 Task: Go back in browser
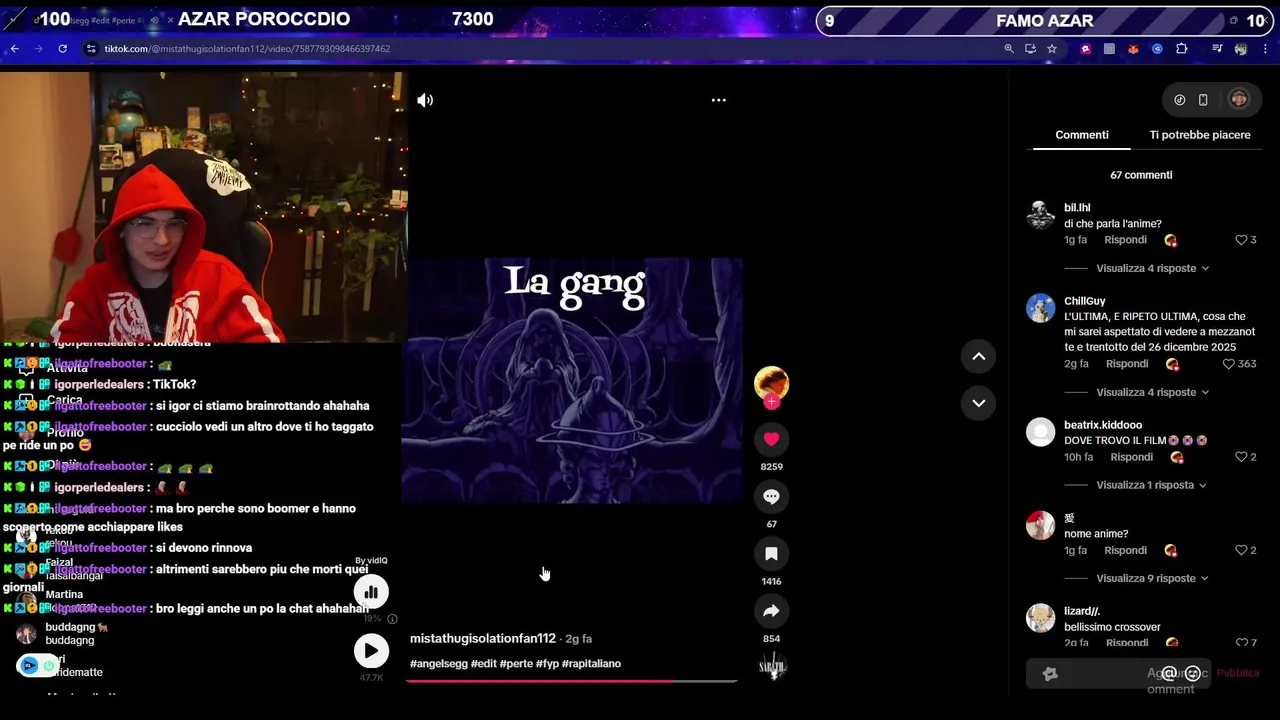click(14, 49)
